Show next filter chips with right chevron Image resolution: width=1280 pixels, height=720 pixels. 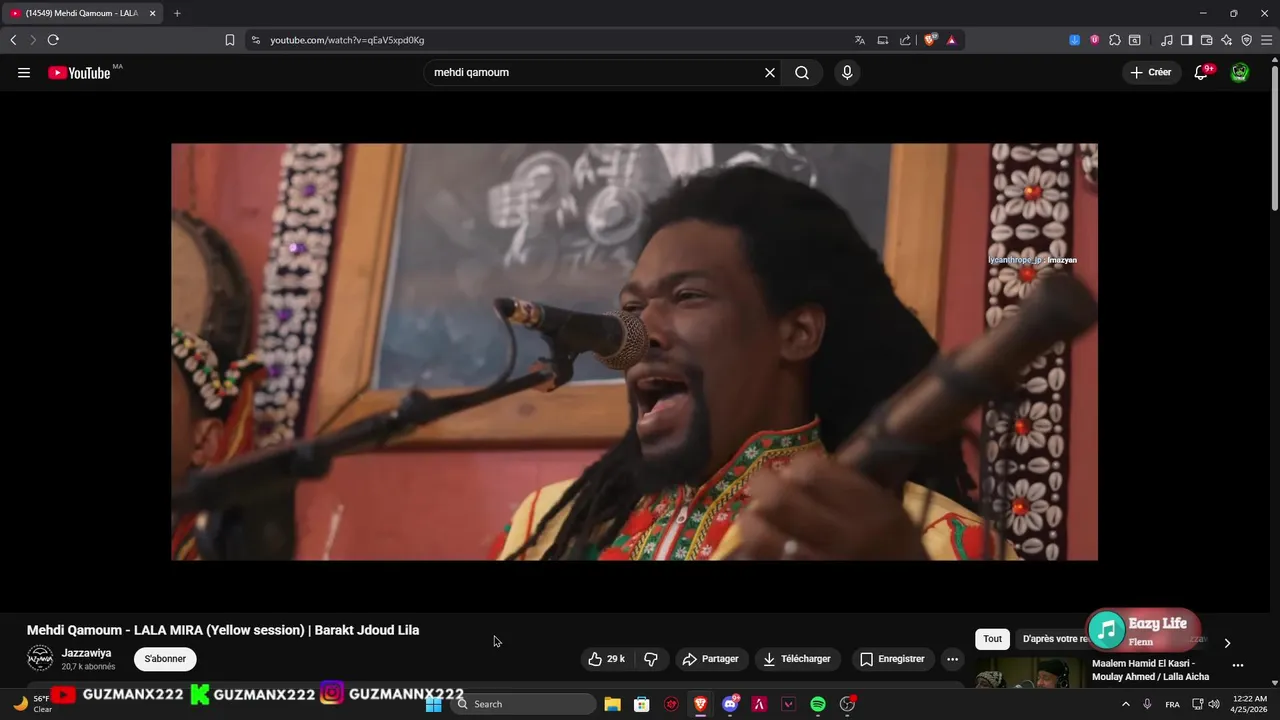1228,643
